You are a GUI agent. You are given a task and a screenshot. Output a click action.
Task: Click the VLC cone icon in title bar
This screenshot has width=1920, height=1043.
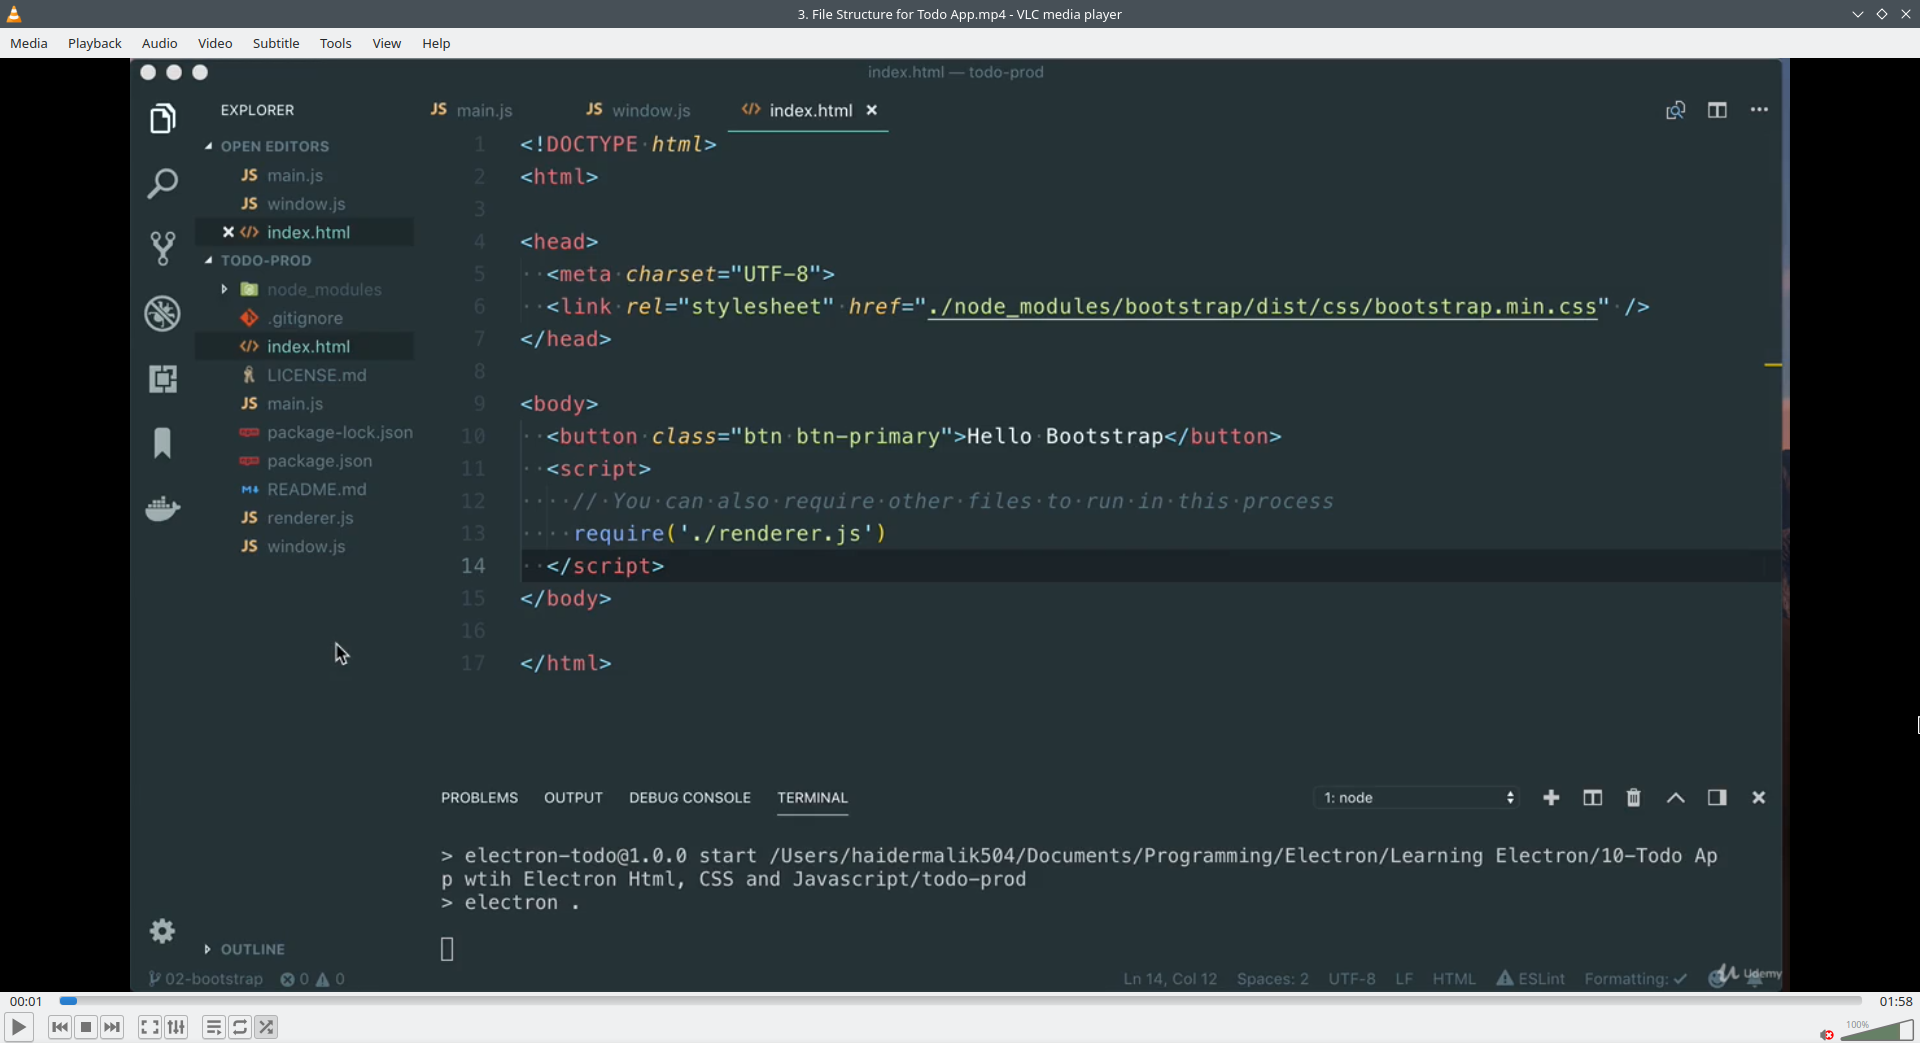click(x=14, y=14)
